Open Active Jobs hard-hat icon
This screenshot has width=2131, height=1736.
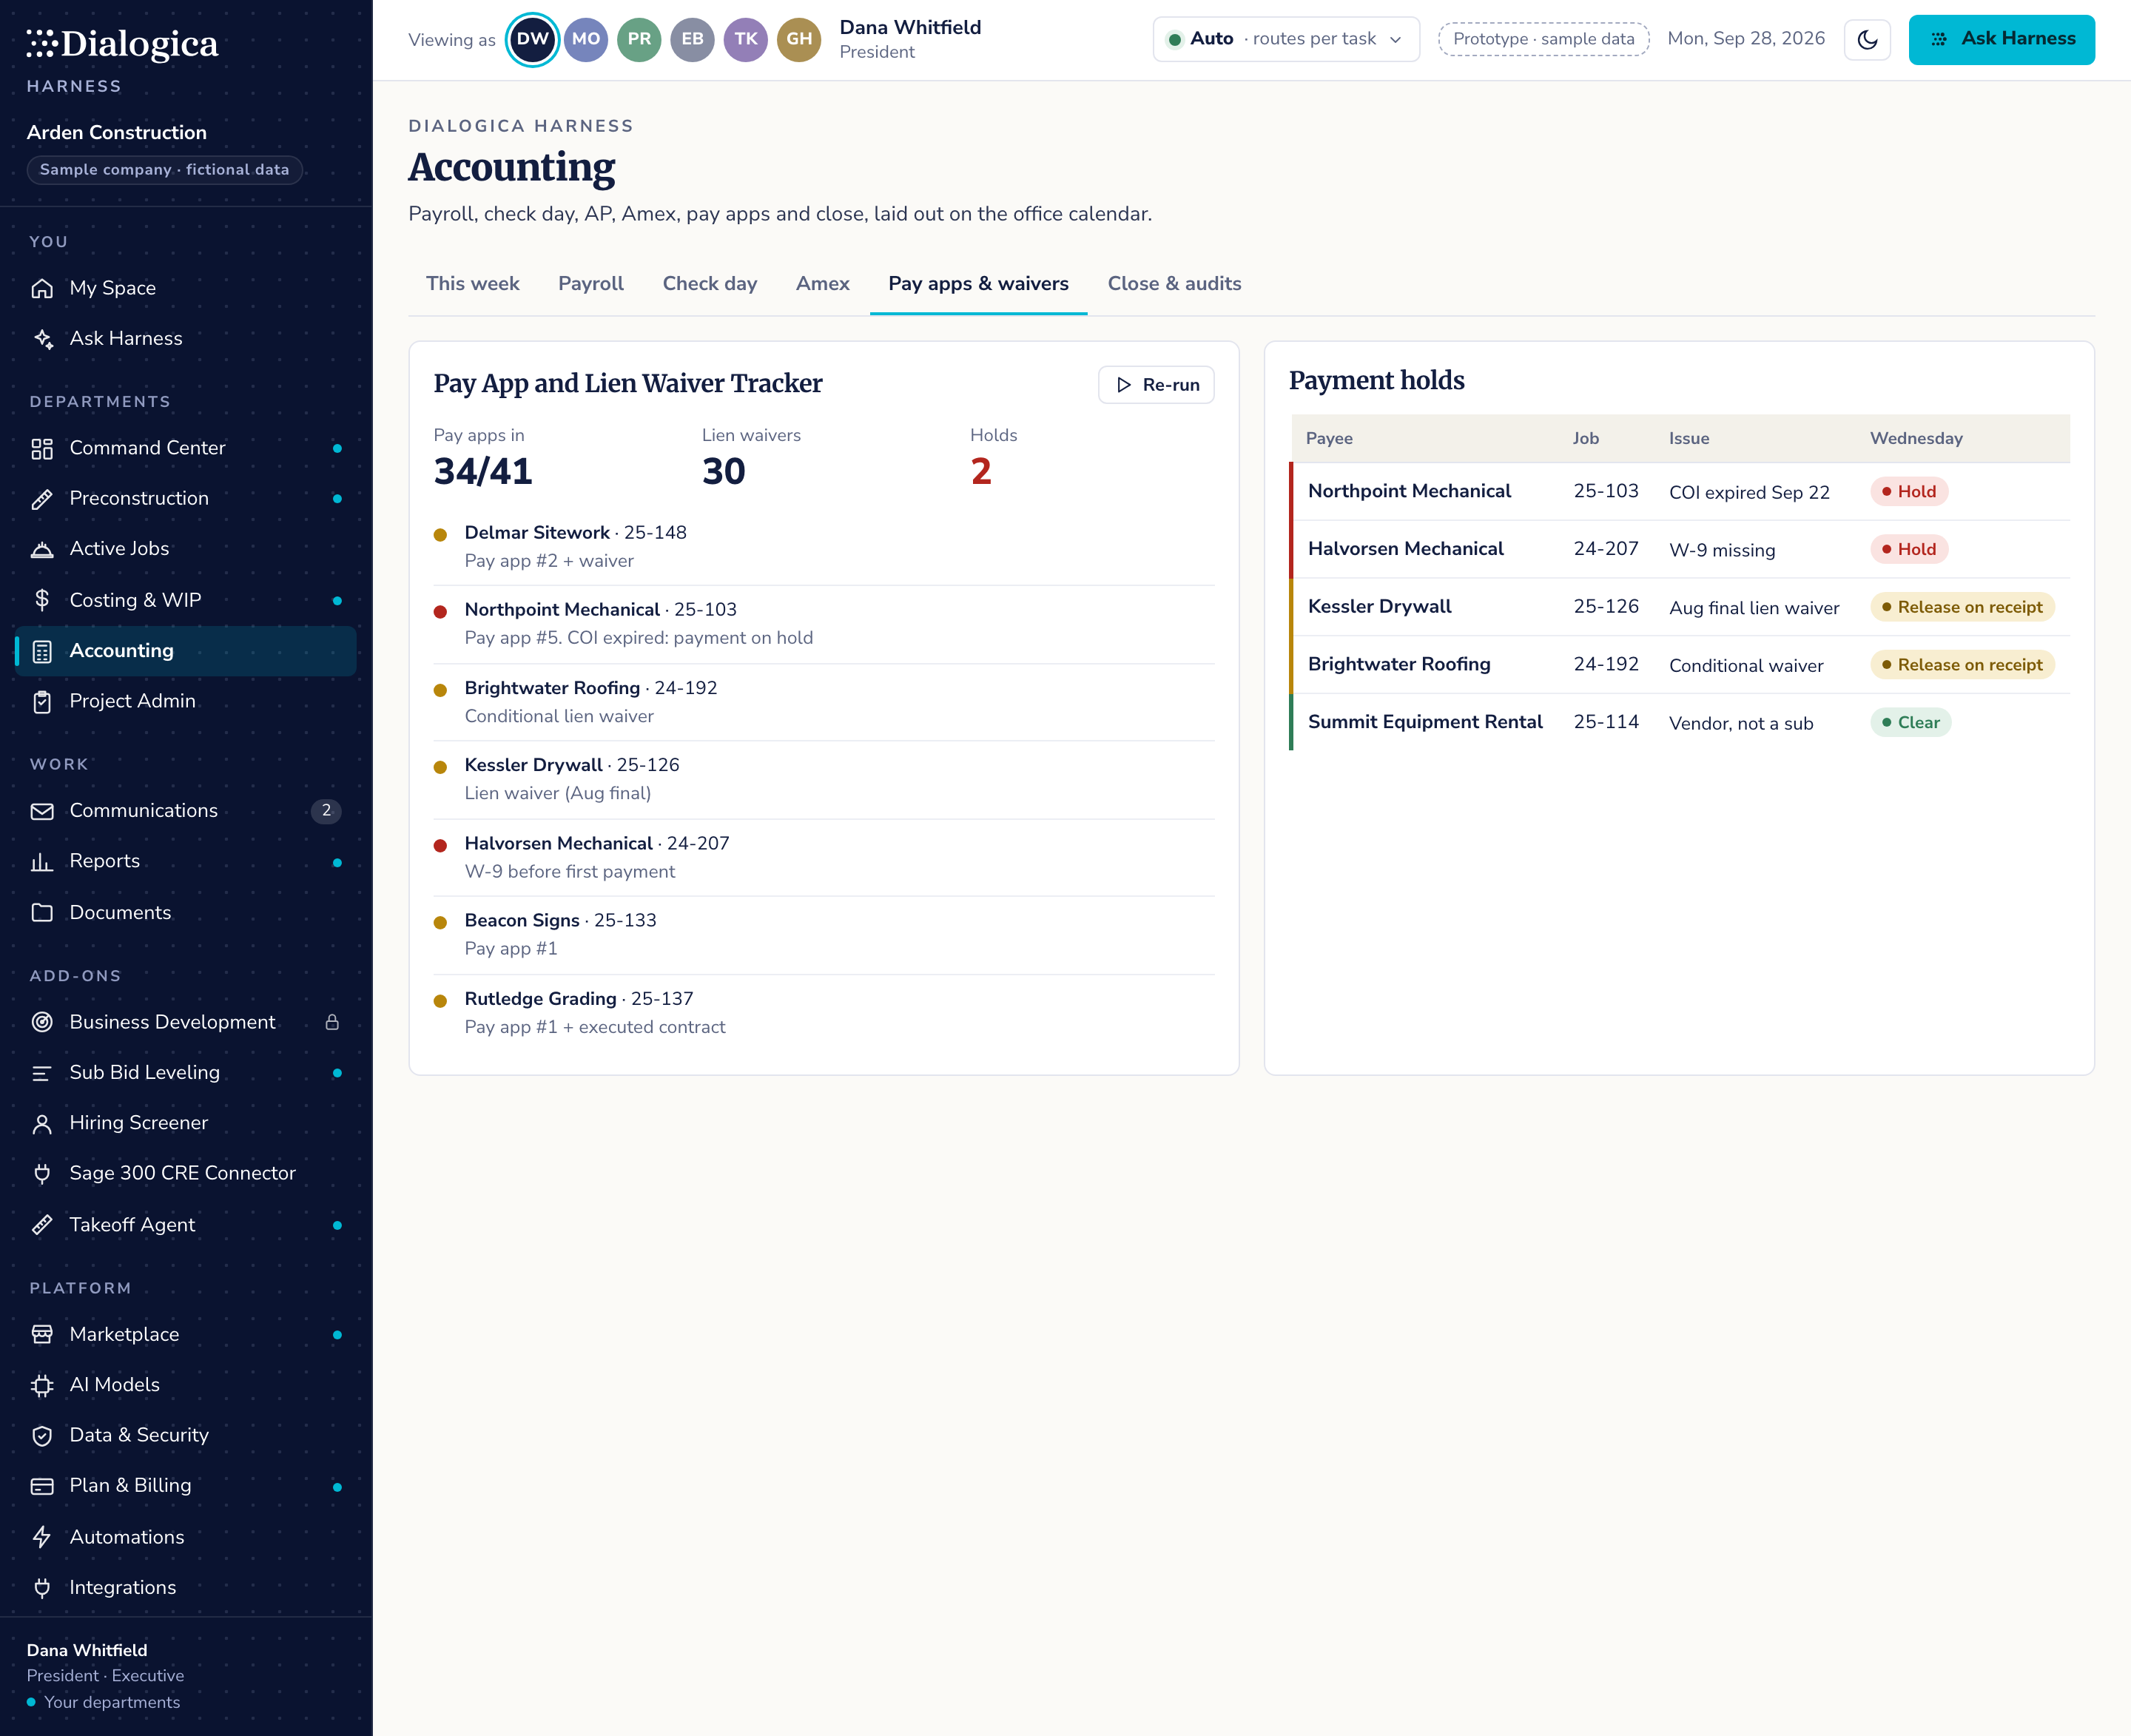(x=42, y=549)
